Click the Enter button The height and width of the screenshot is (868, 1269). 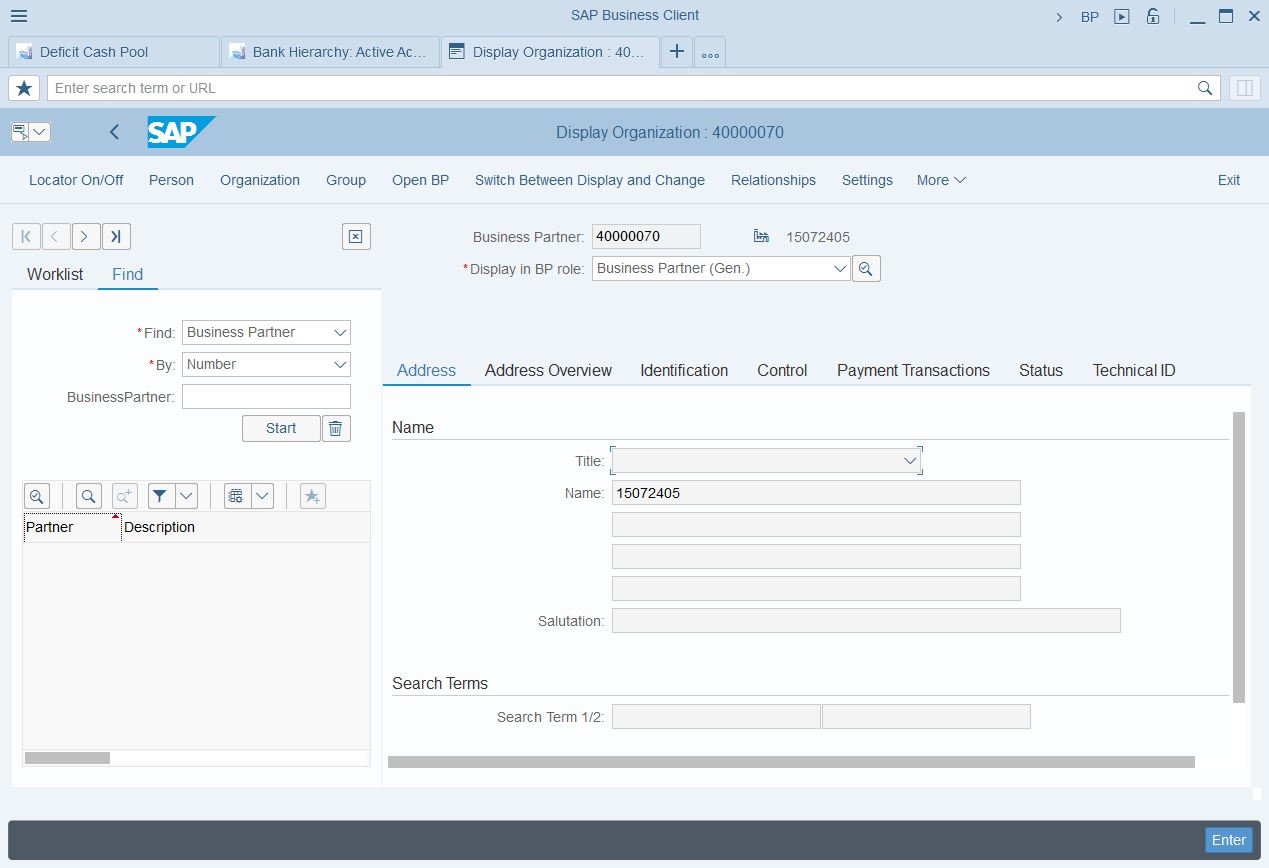[x=1229, y=840]
